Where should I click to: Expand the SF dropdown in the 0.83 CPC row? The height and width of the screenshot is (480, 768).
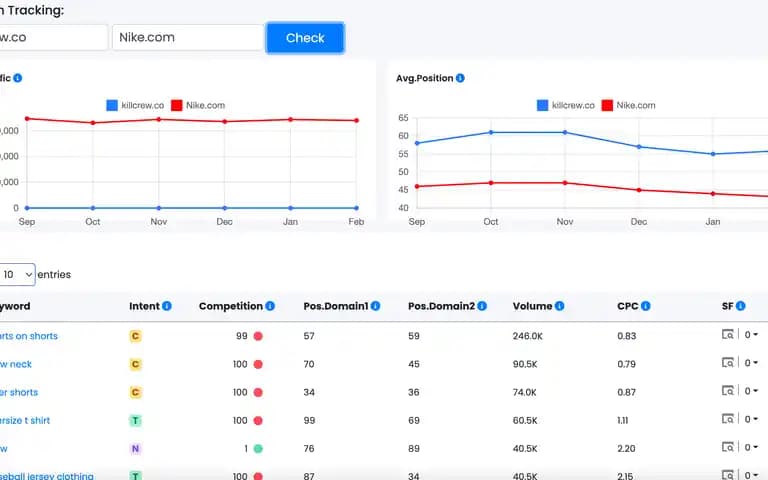tap(751, 335)
